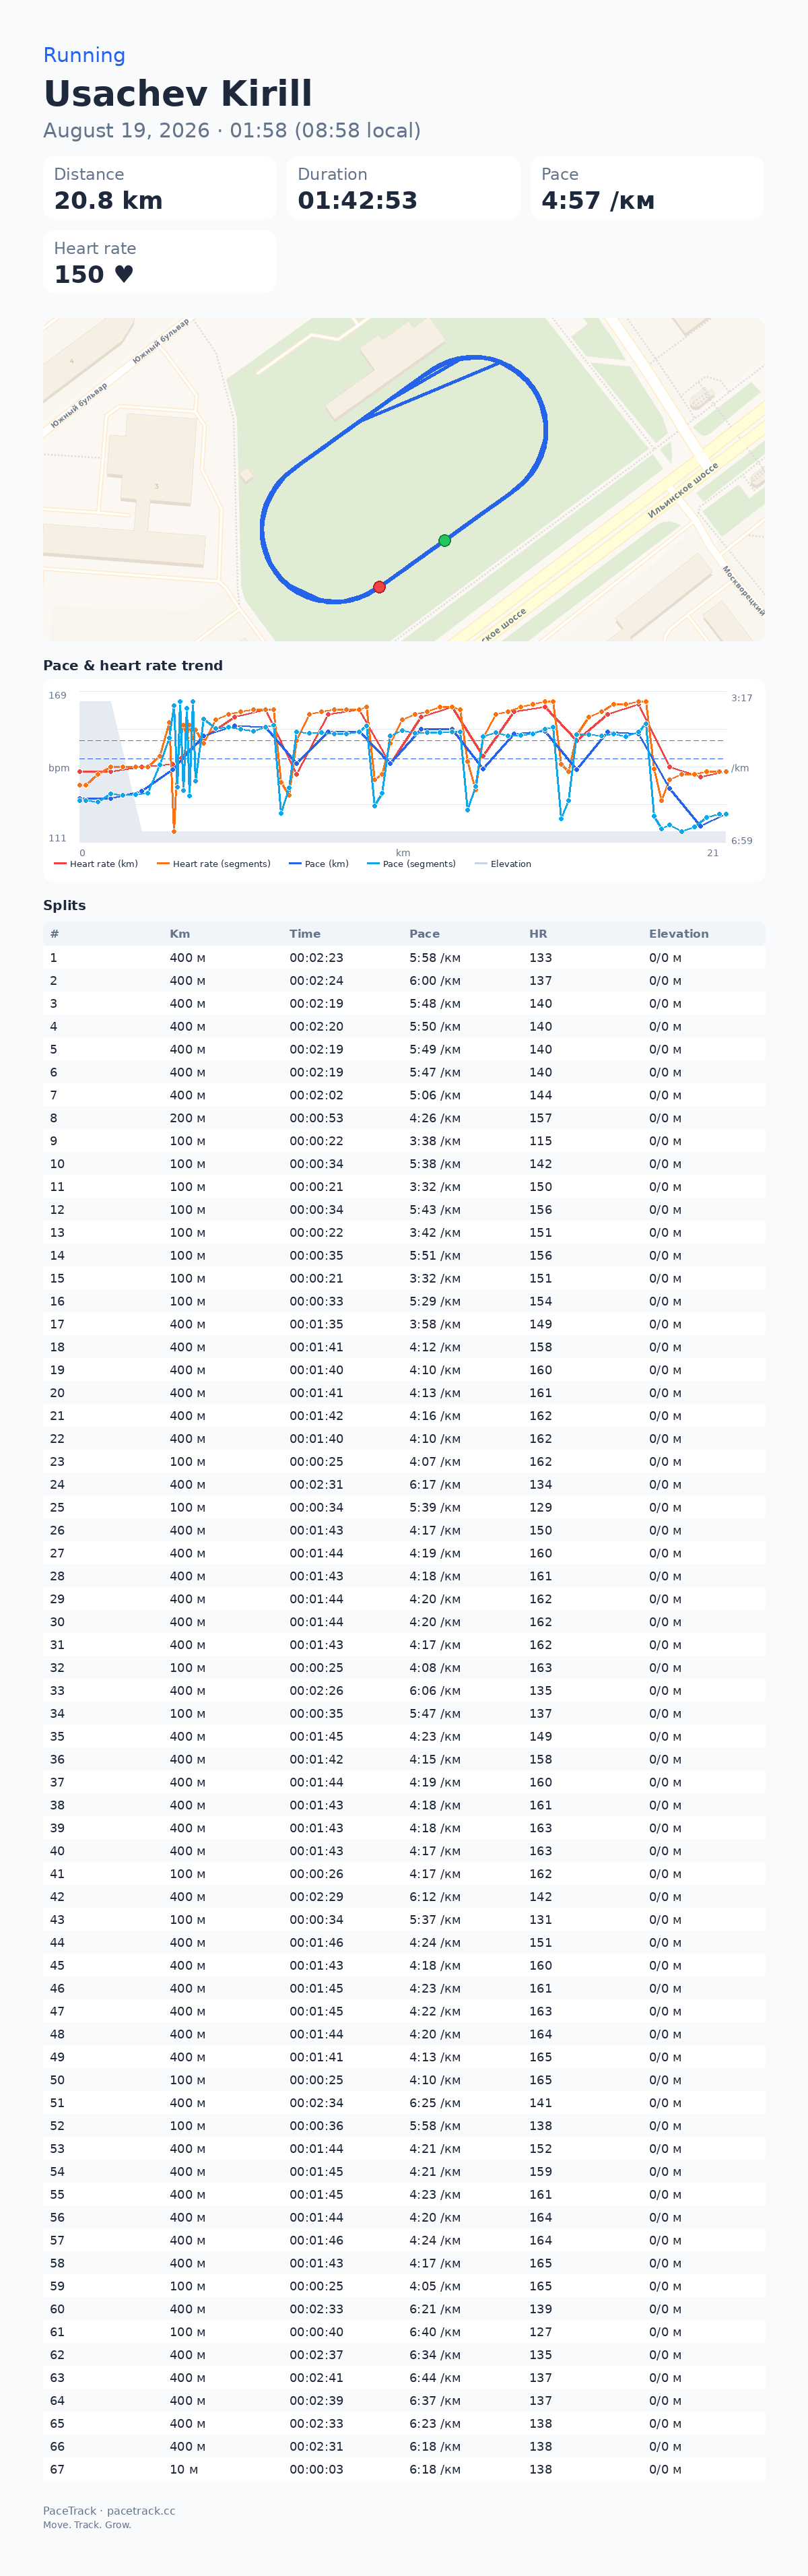
Task: Open the pacetrack.cc footer link
Action: [141, 2511]
